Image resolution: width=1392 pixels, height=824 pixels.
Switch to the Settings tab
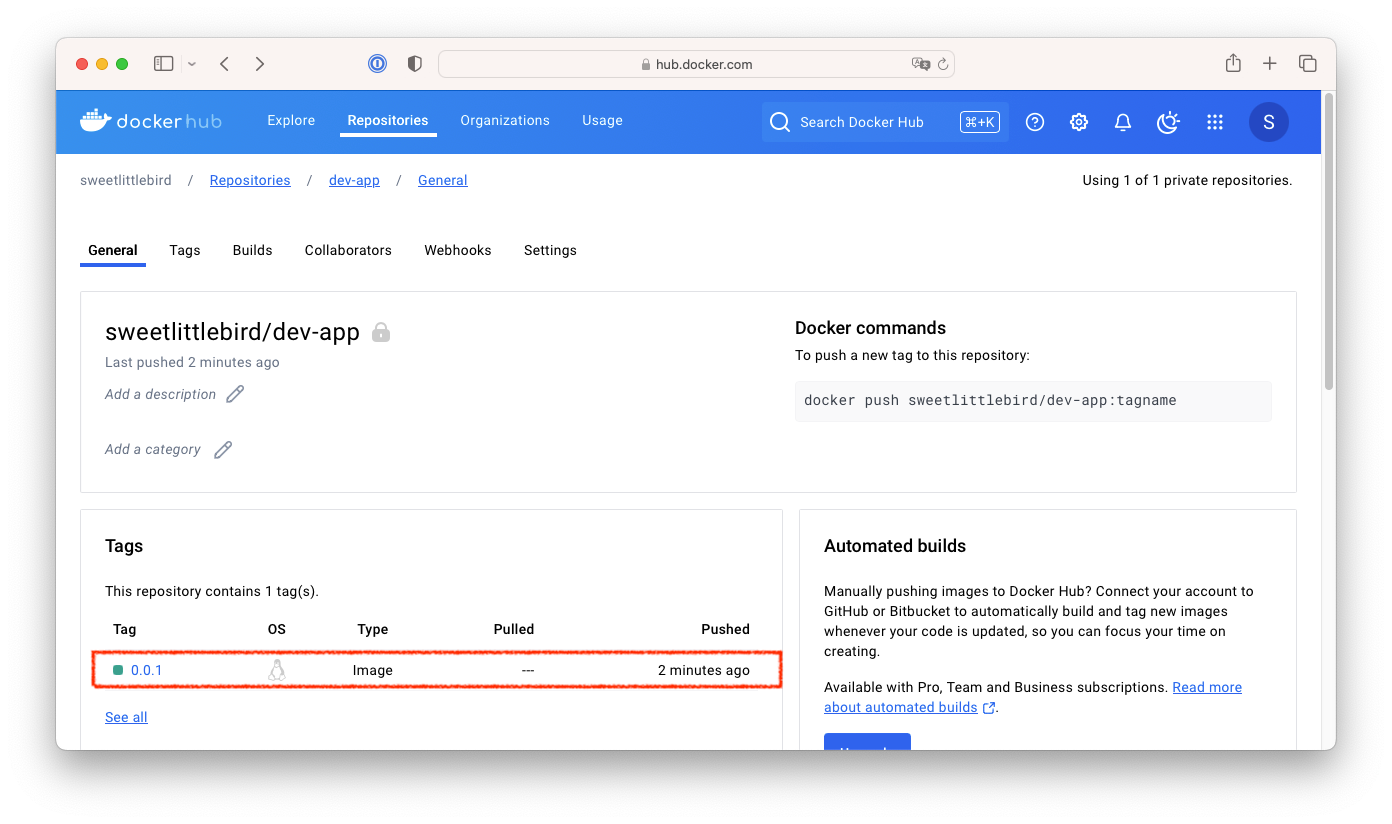(x=550, y=250)
